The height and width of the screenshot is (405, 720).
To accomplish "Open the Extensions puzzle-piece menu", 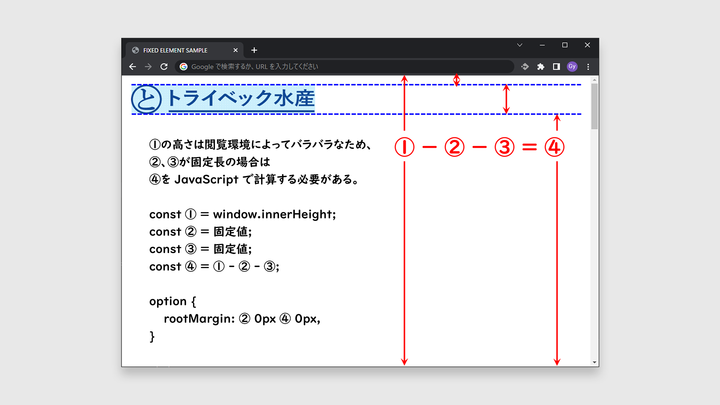I will (541, 67).
